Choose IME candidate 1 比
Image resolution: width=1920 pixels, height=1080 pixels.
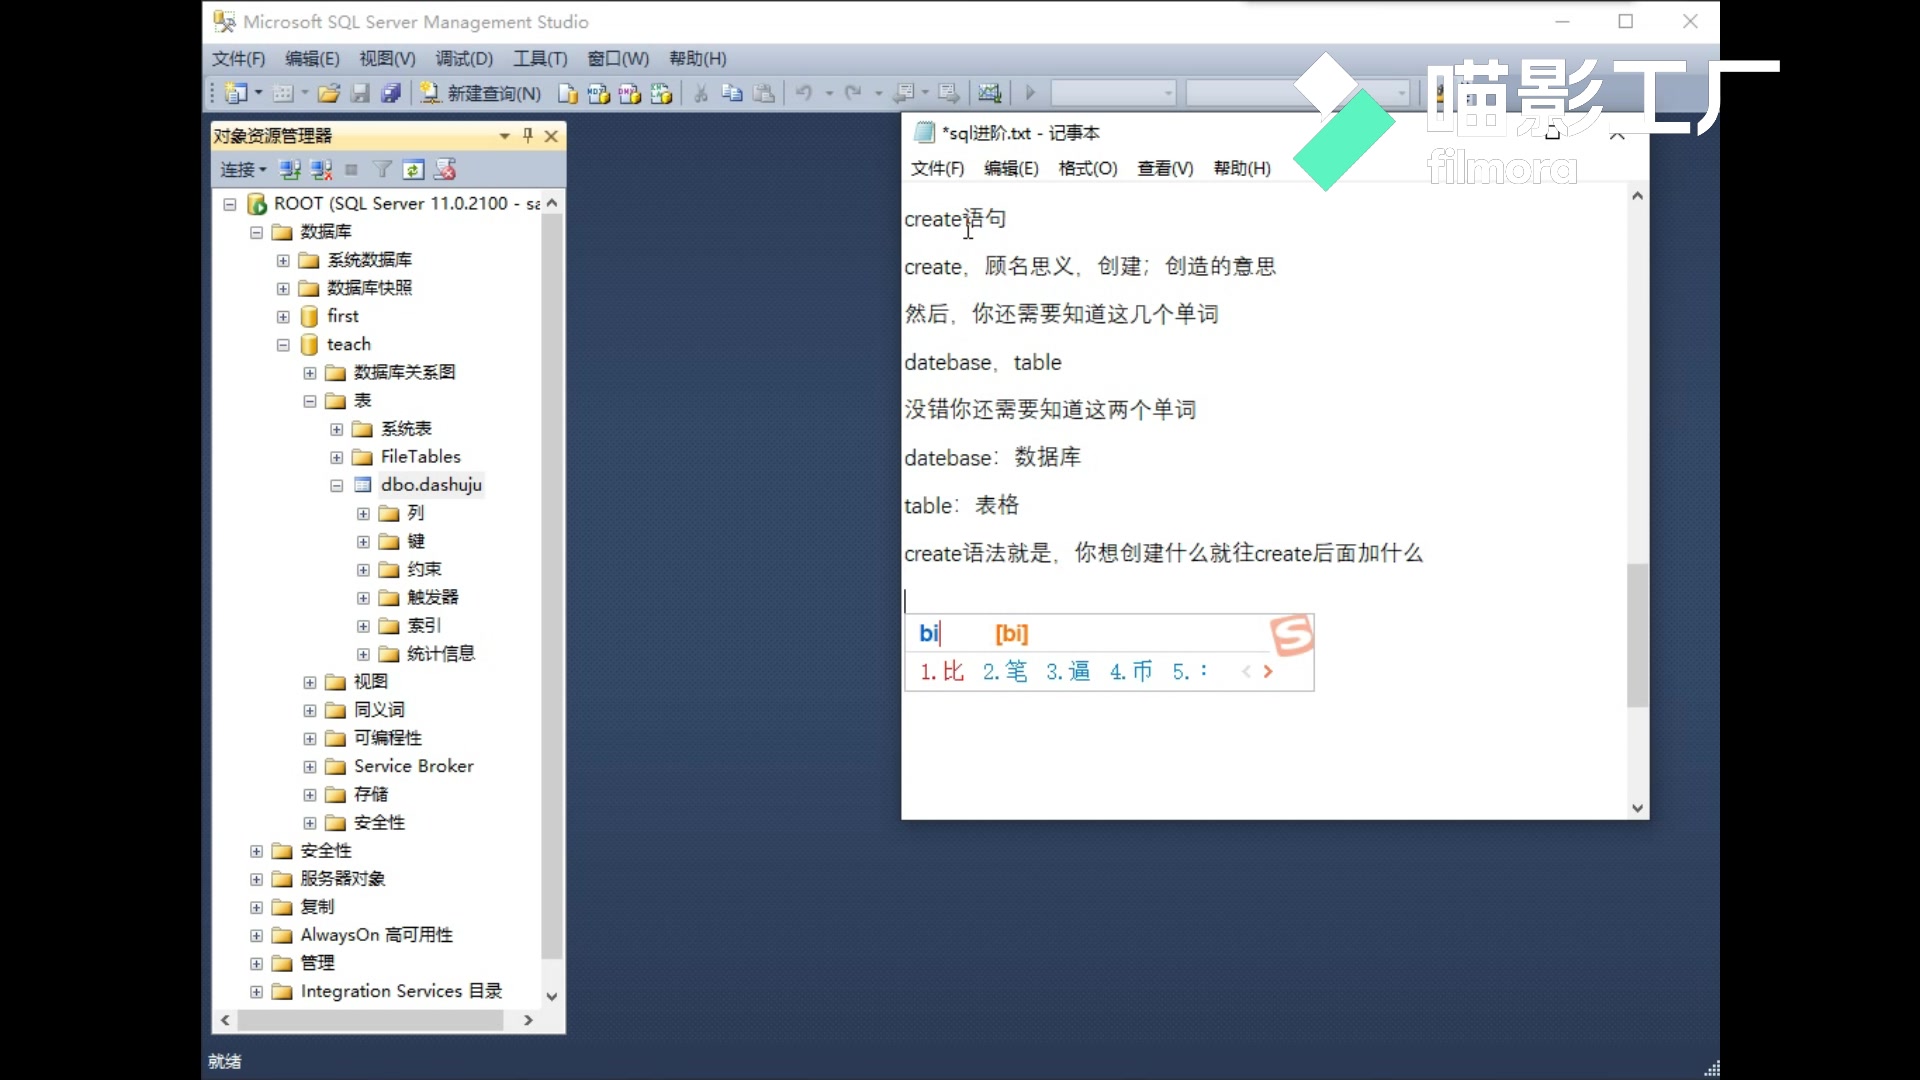coord(942,671)
